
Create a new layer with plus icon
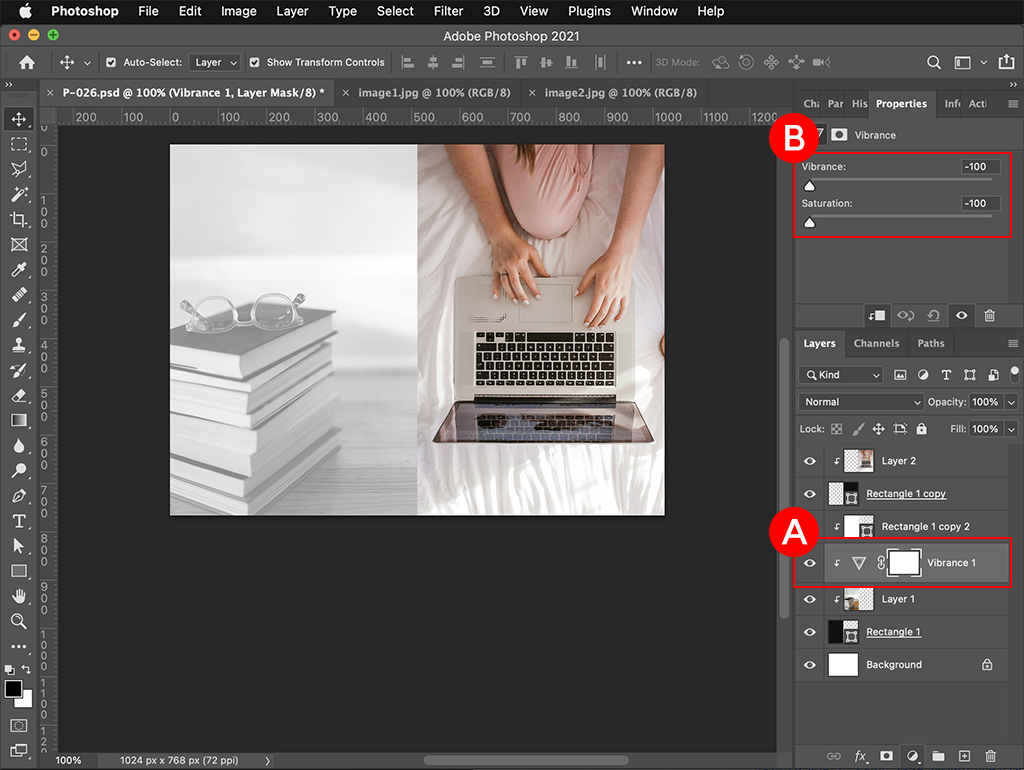(964, 756)
